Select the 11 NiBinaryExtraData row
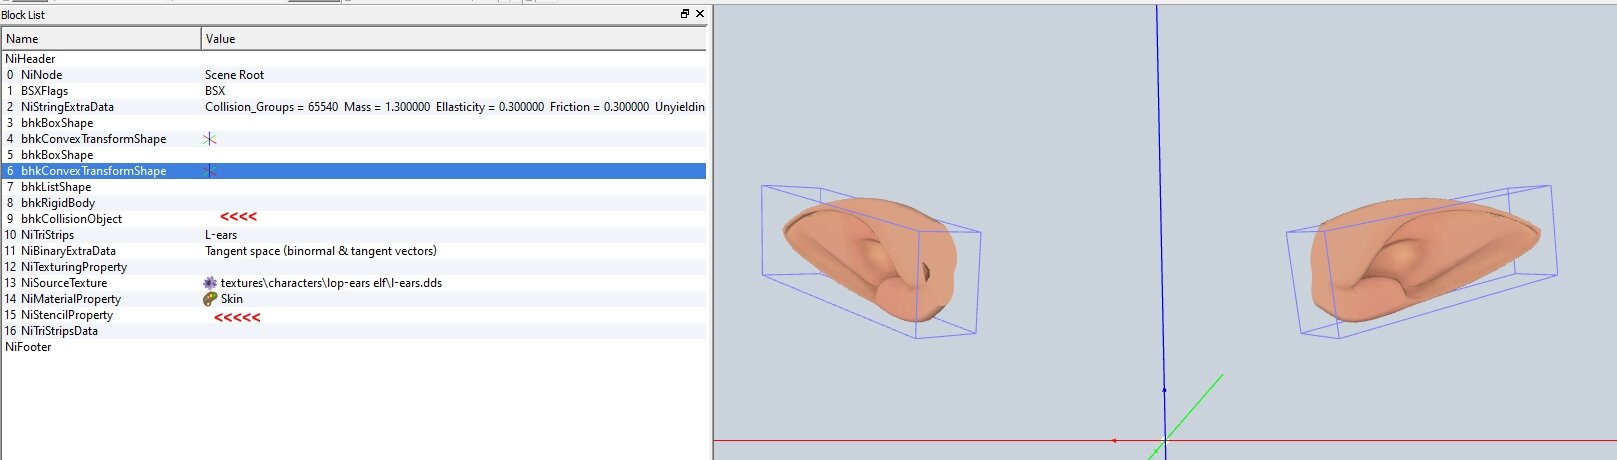Viewport: 1617px width, 460px height. (354, 251)
